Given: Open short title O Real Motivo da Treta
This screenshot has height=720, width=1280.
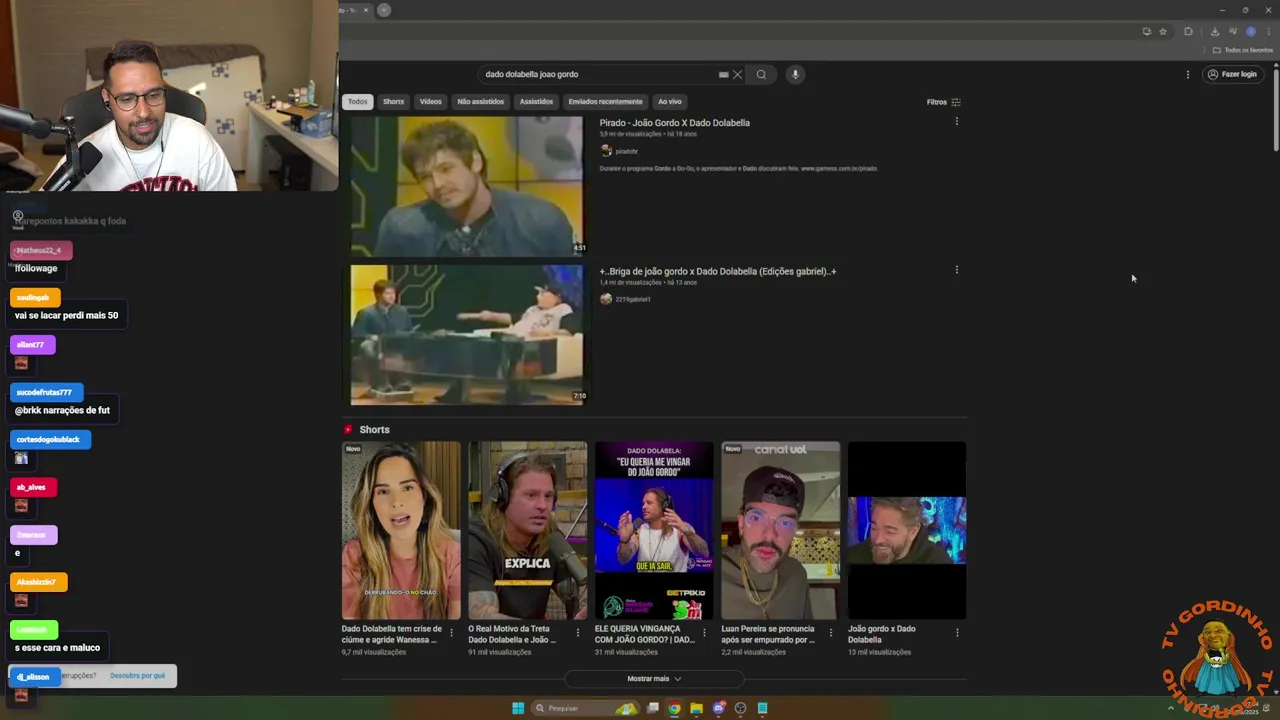Looking at the screenshot, I should tap(511, 634).
